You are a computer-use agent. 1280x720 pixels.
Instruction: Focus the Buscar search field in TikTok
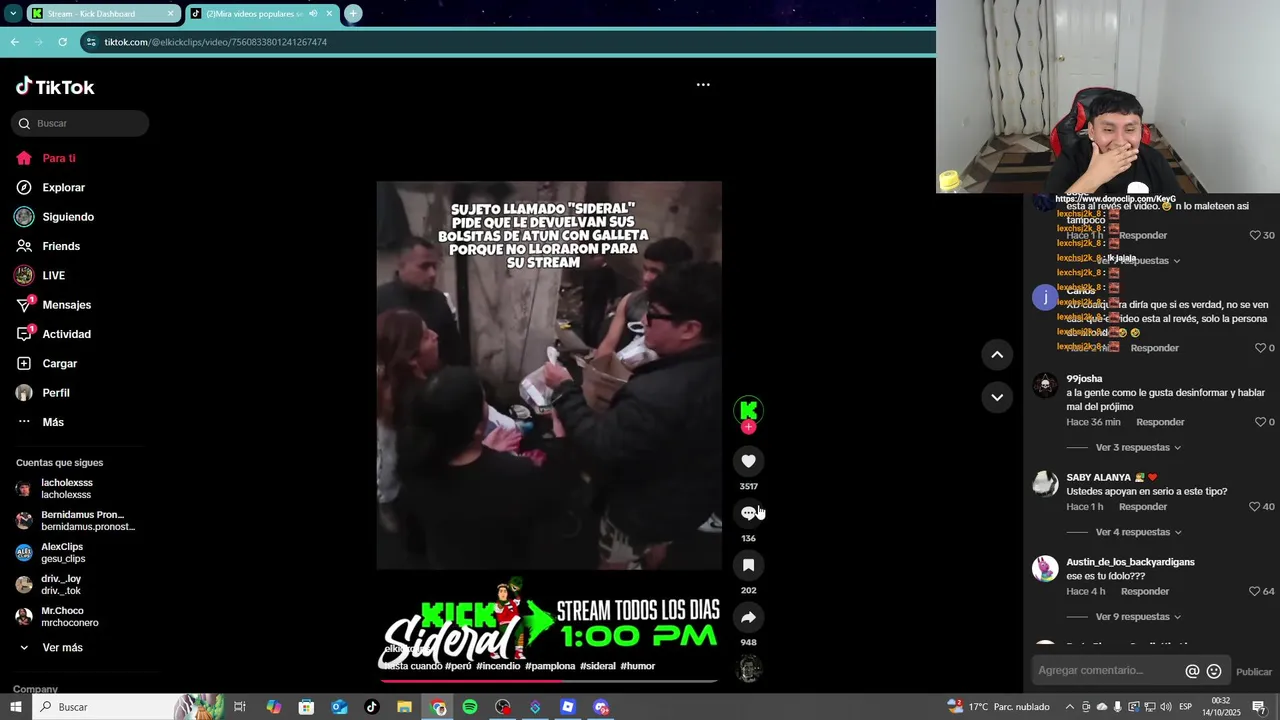click(80, 123)
